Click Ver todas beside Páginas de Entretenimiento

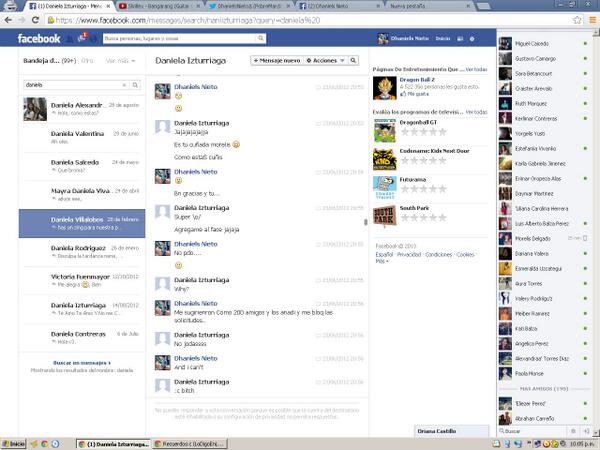pyautogui.click(x=476, y=69)
